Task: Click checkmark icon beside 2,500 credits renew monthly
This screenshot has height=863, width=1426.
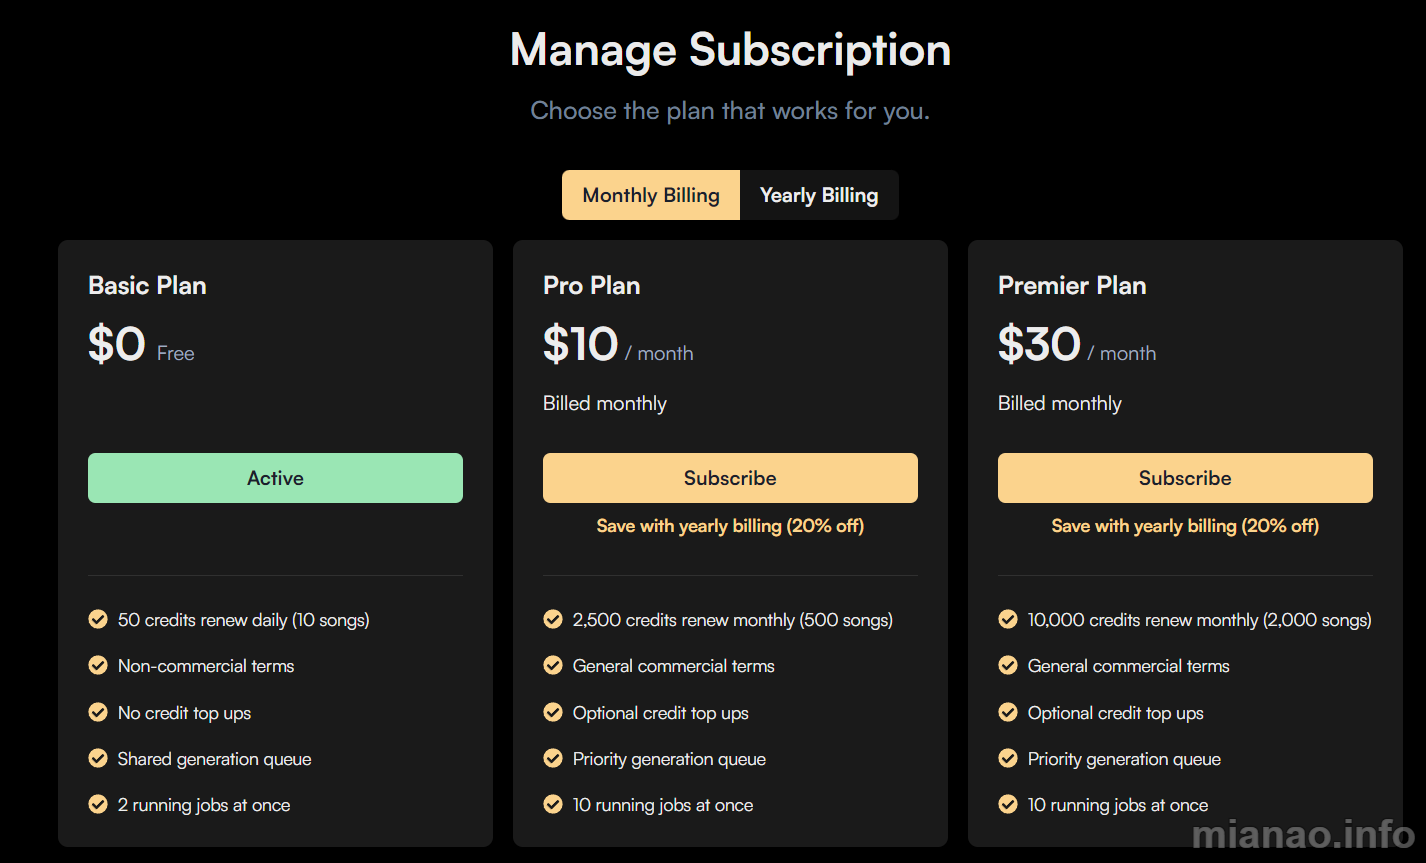Action: click(x=553, y=620)
